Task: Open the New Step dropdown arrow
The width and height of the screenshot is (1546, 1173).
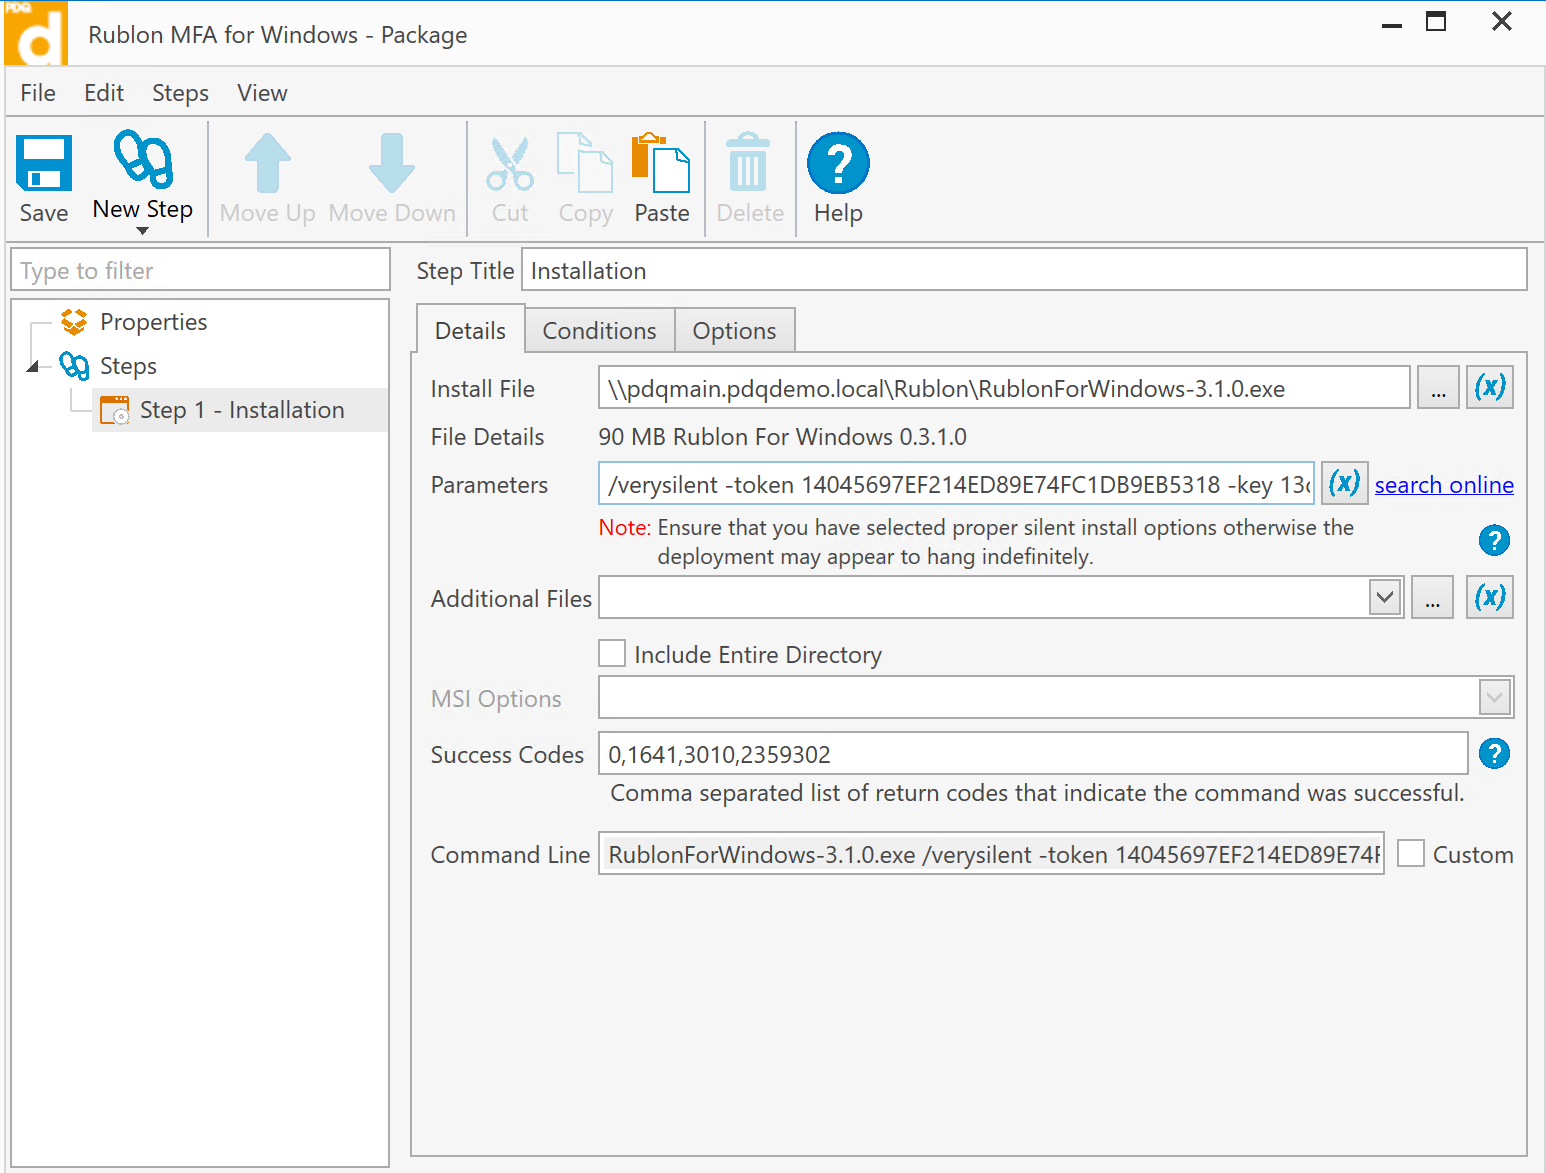Action: [142, 231]
